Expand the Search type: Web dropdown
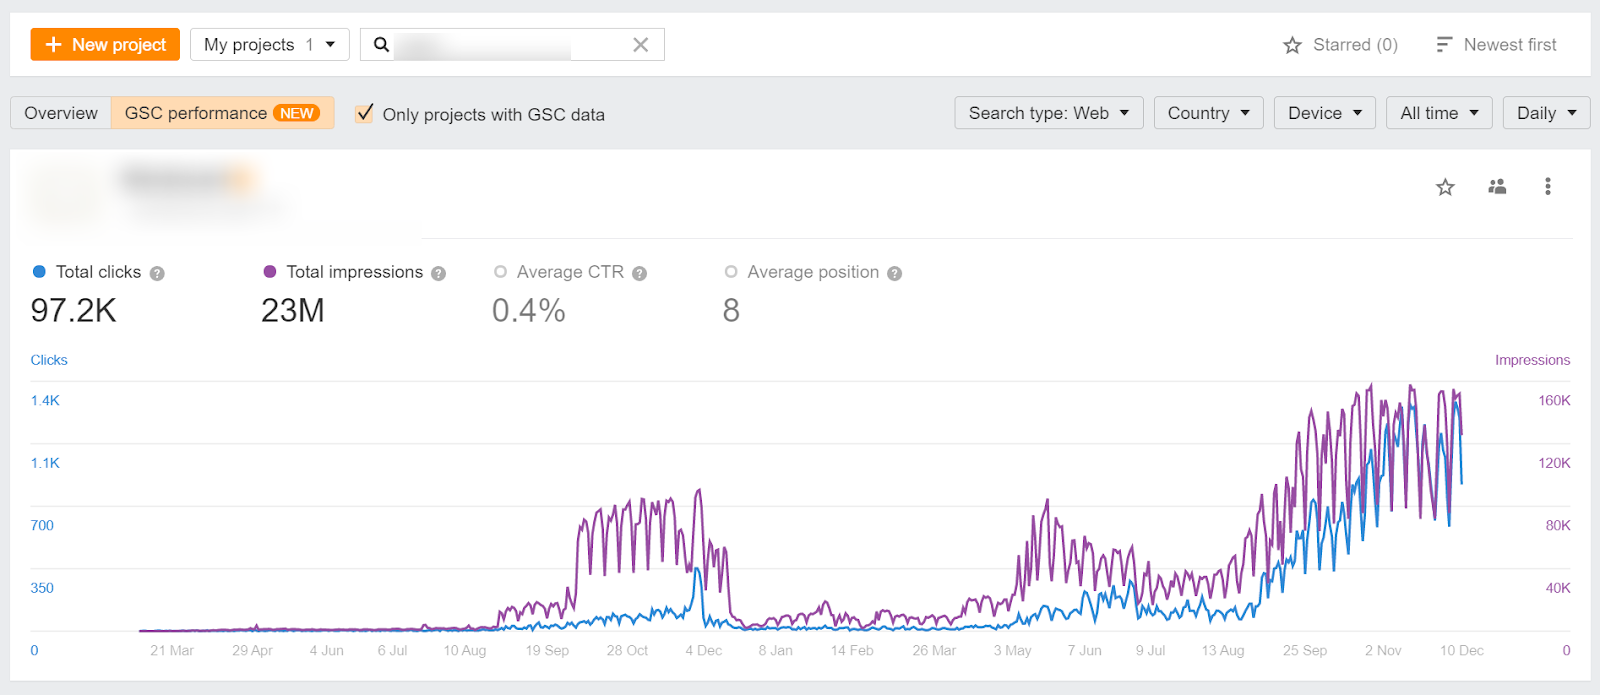 1048,113
